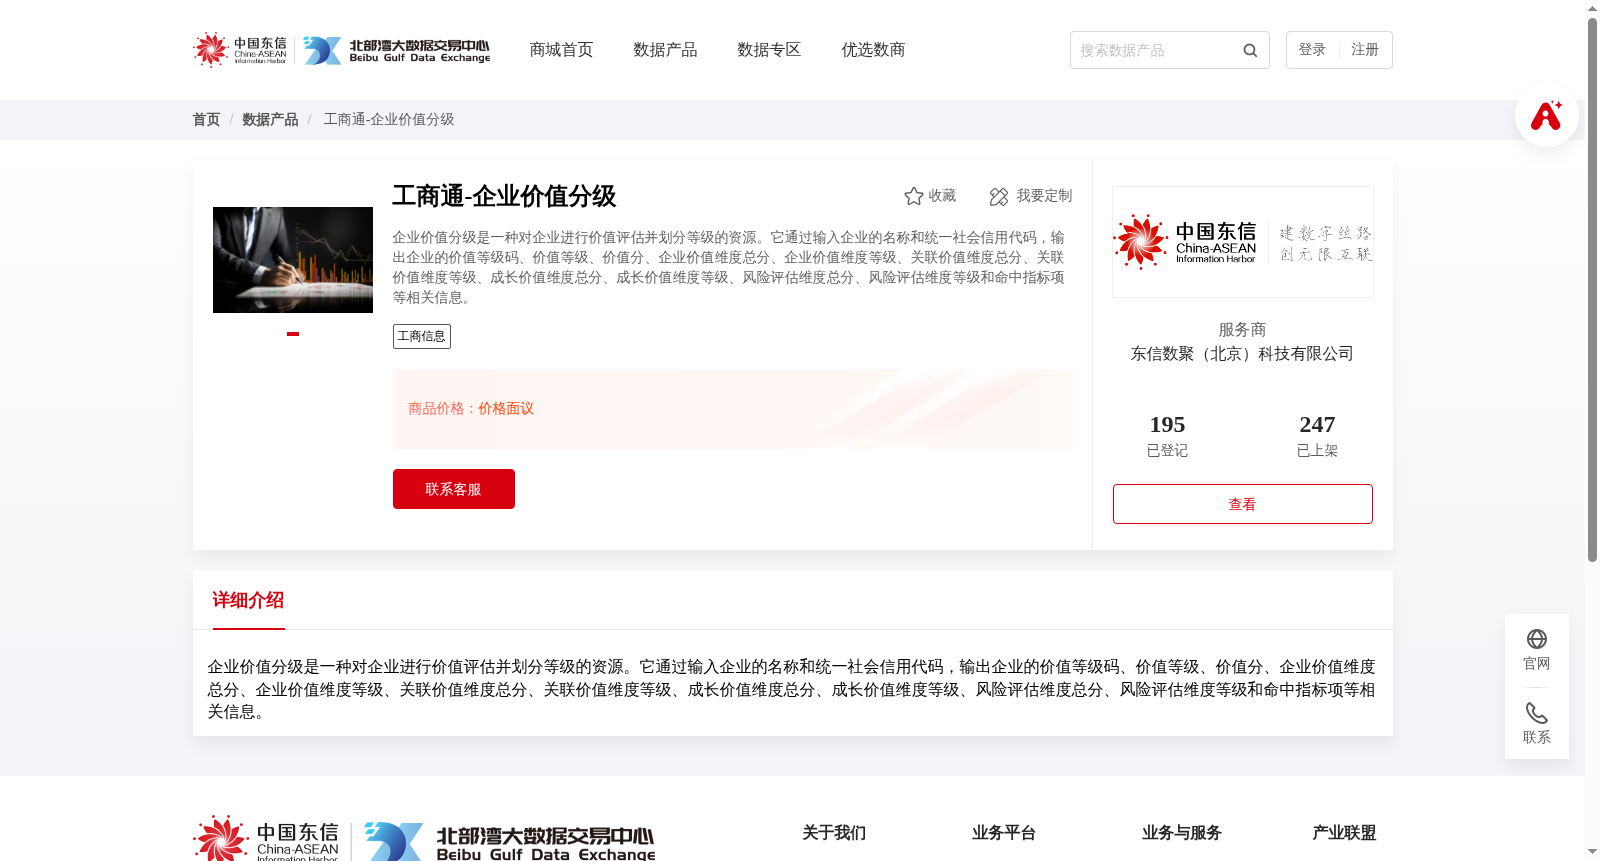Click the 195 已登记 count

coord(1167,436)
